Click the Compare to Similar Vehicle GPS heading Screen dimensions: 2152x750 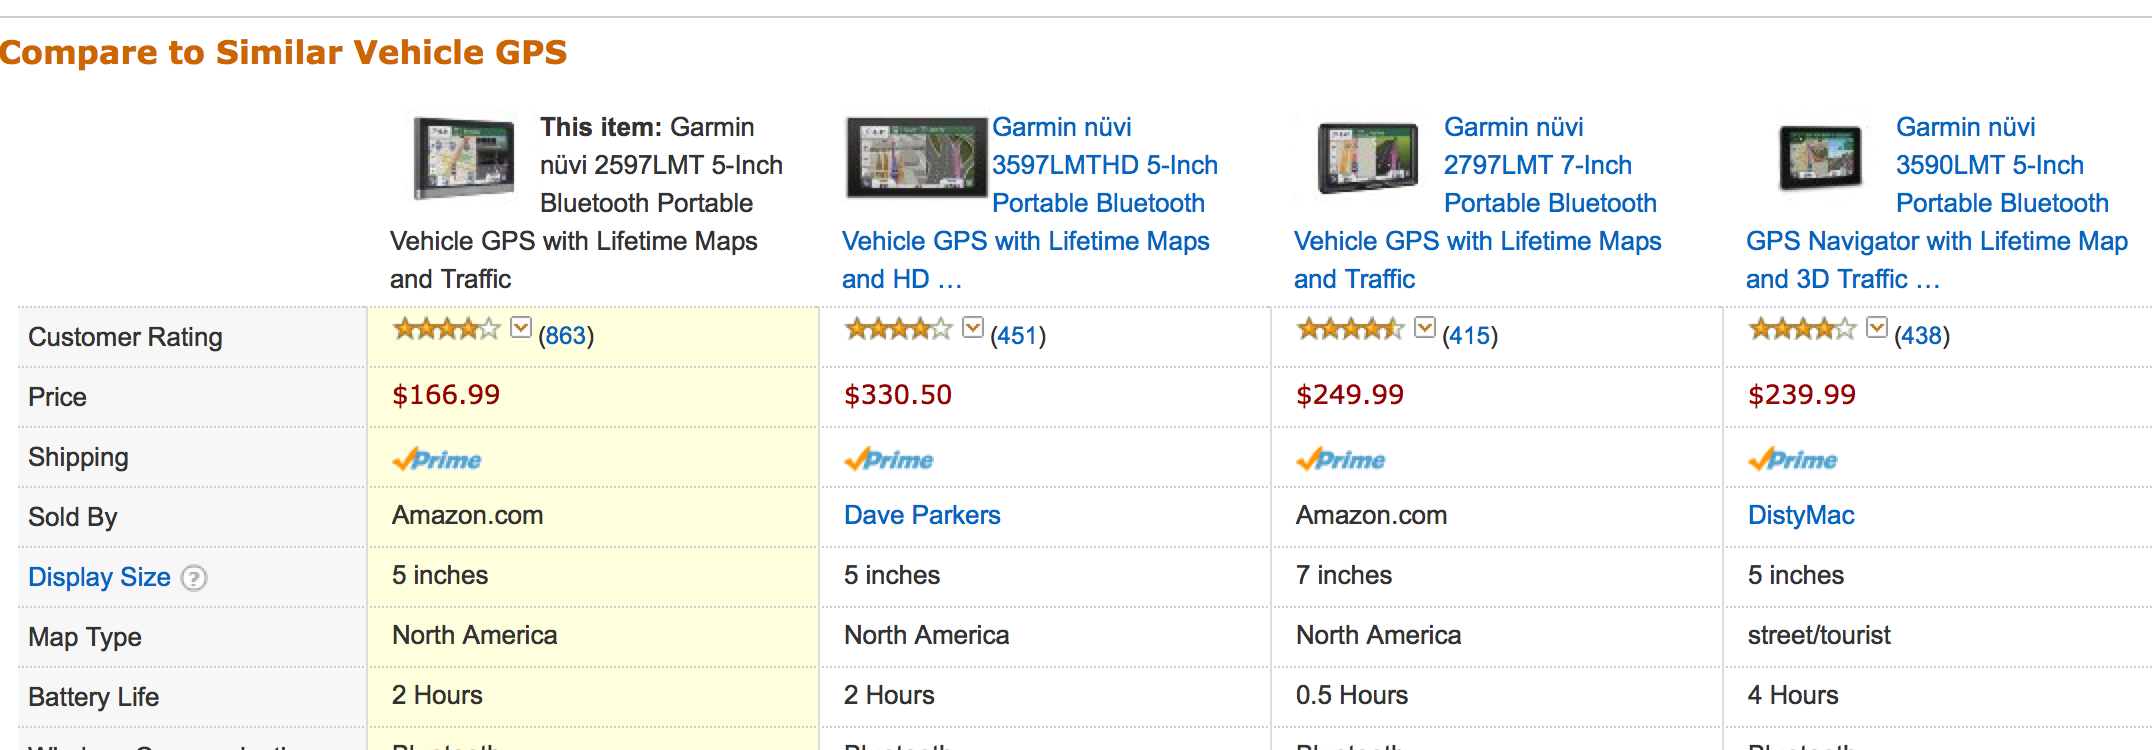284,52
